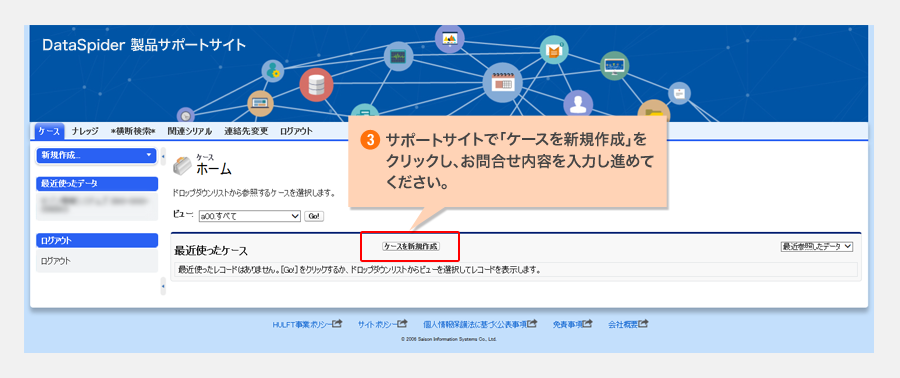
Task: Open the ビュー dropdown showing a00.すべて
Action: 249,216
